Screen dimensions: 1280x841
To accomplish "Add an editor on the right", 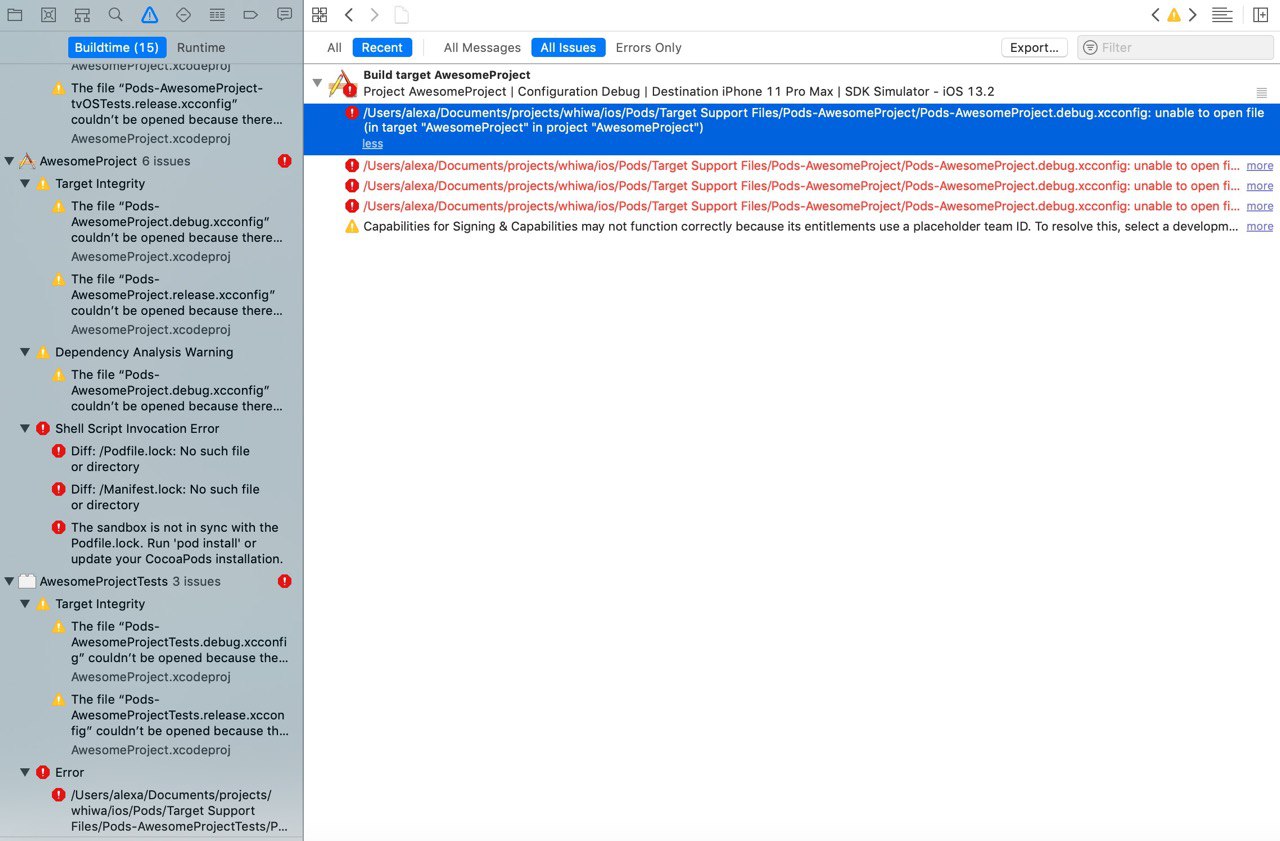I will coord(1260,15).
